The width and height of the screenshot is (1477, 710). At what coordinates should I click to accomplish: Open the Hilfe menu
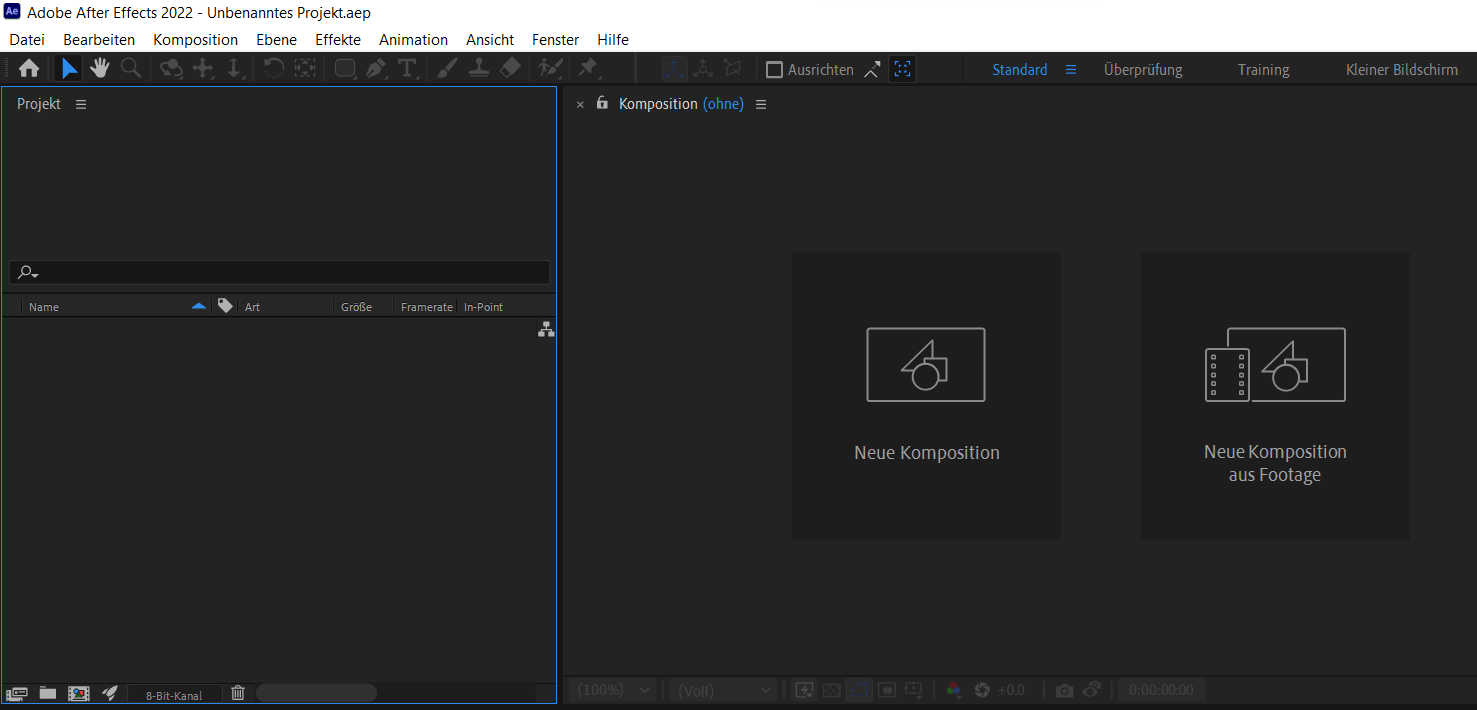(613, 40)
